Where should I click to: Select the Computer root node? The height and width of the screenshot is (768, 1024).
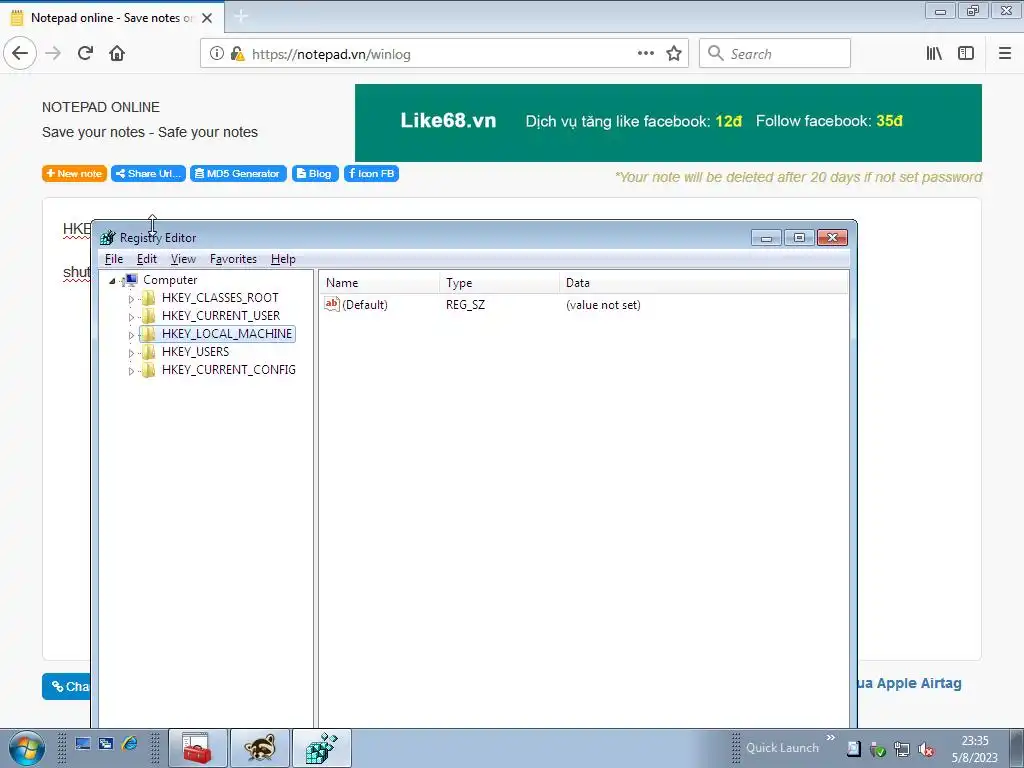pyautogui.click(x=170, y=280)
